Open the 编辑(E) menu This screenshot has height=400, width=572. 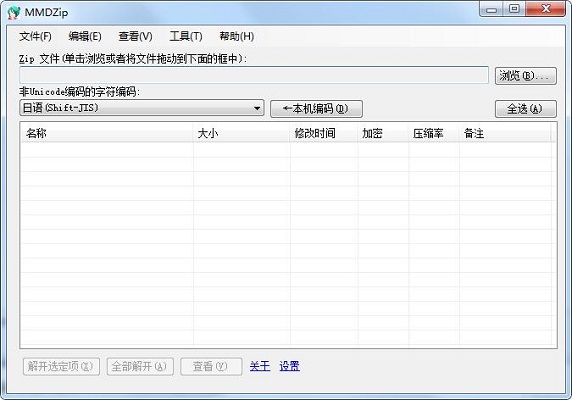tap(85, 36)
